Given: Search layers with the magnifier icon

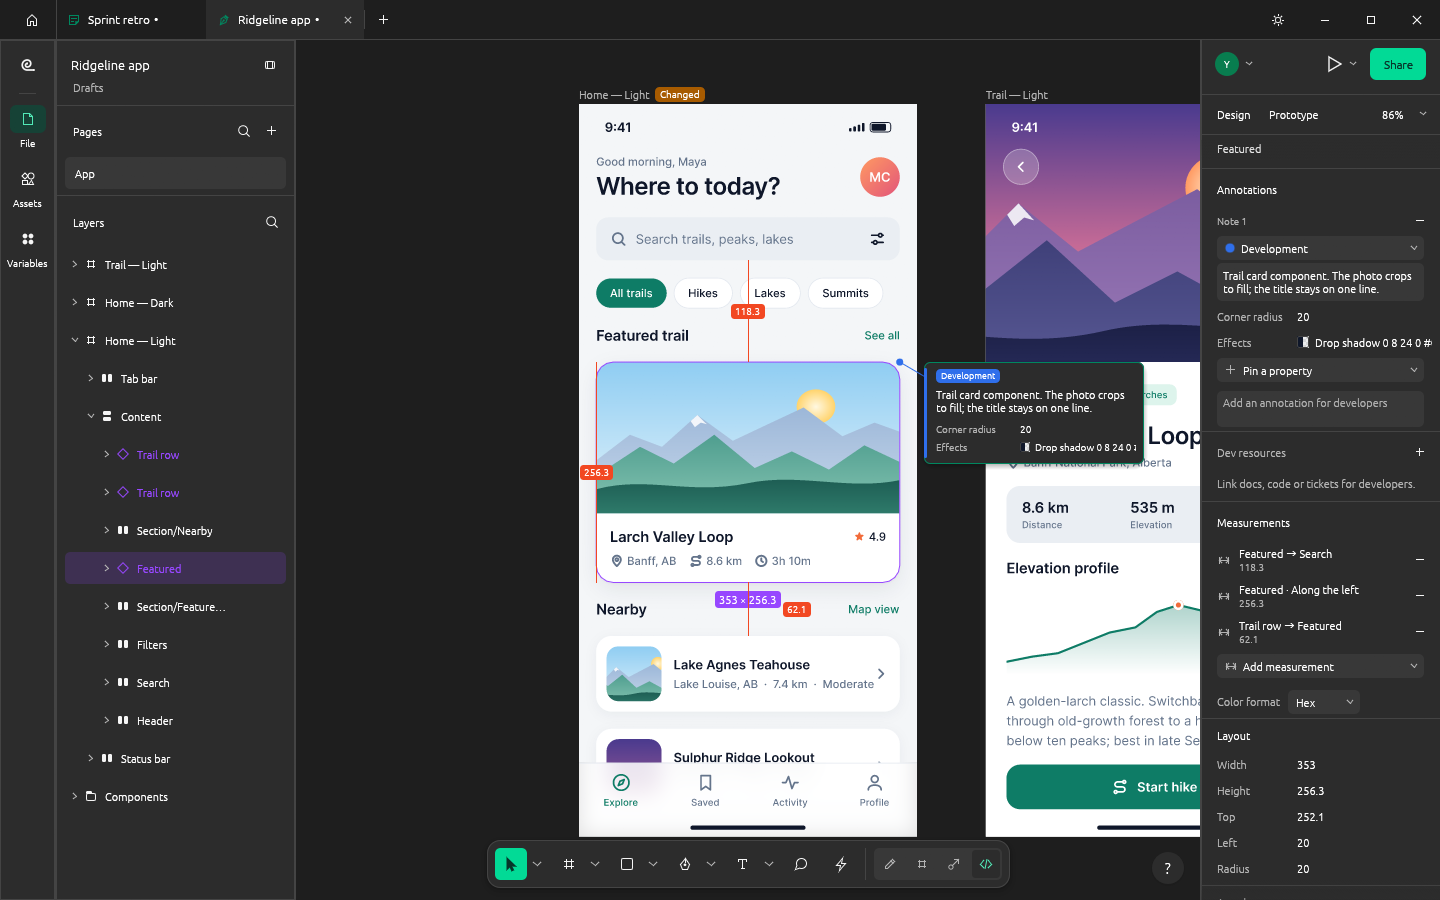Looking at the screenshot, I should 272,222.
